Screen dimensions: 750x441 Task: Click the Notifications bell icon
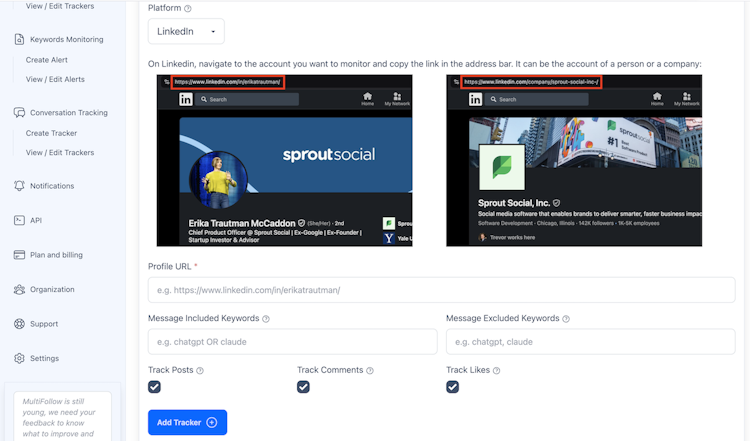click(19, 186)
